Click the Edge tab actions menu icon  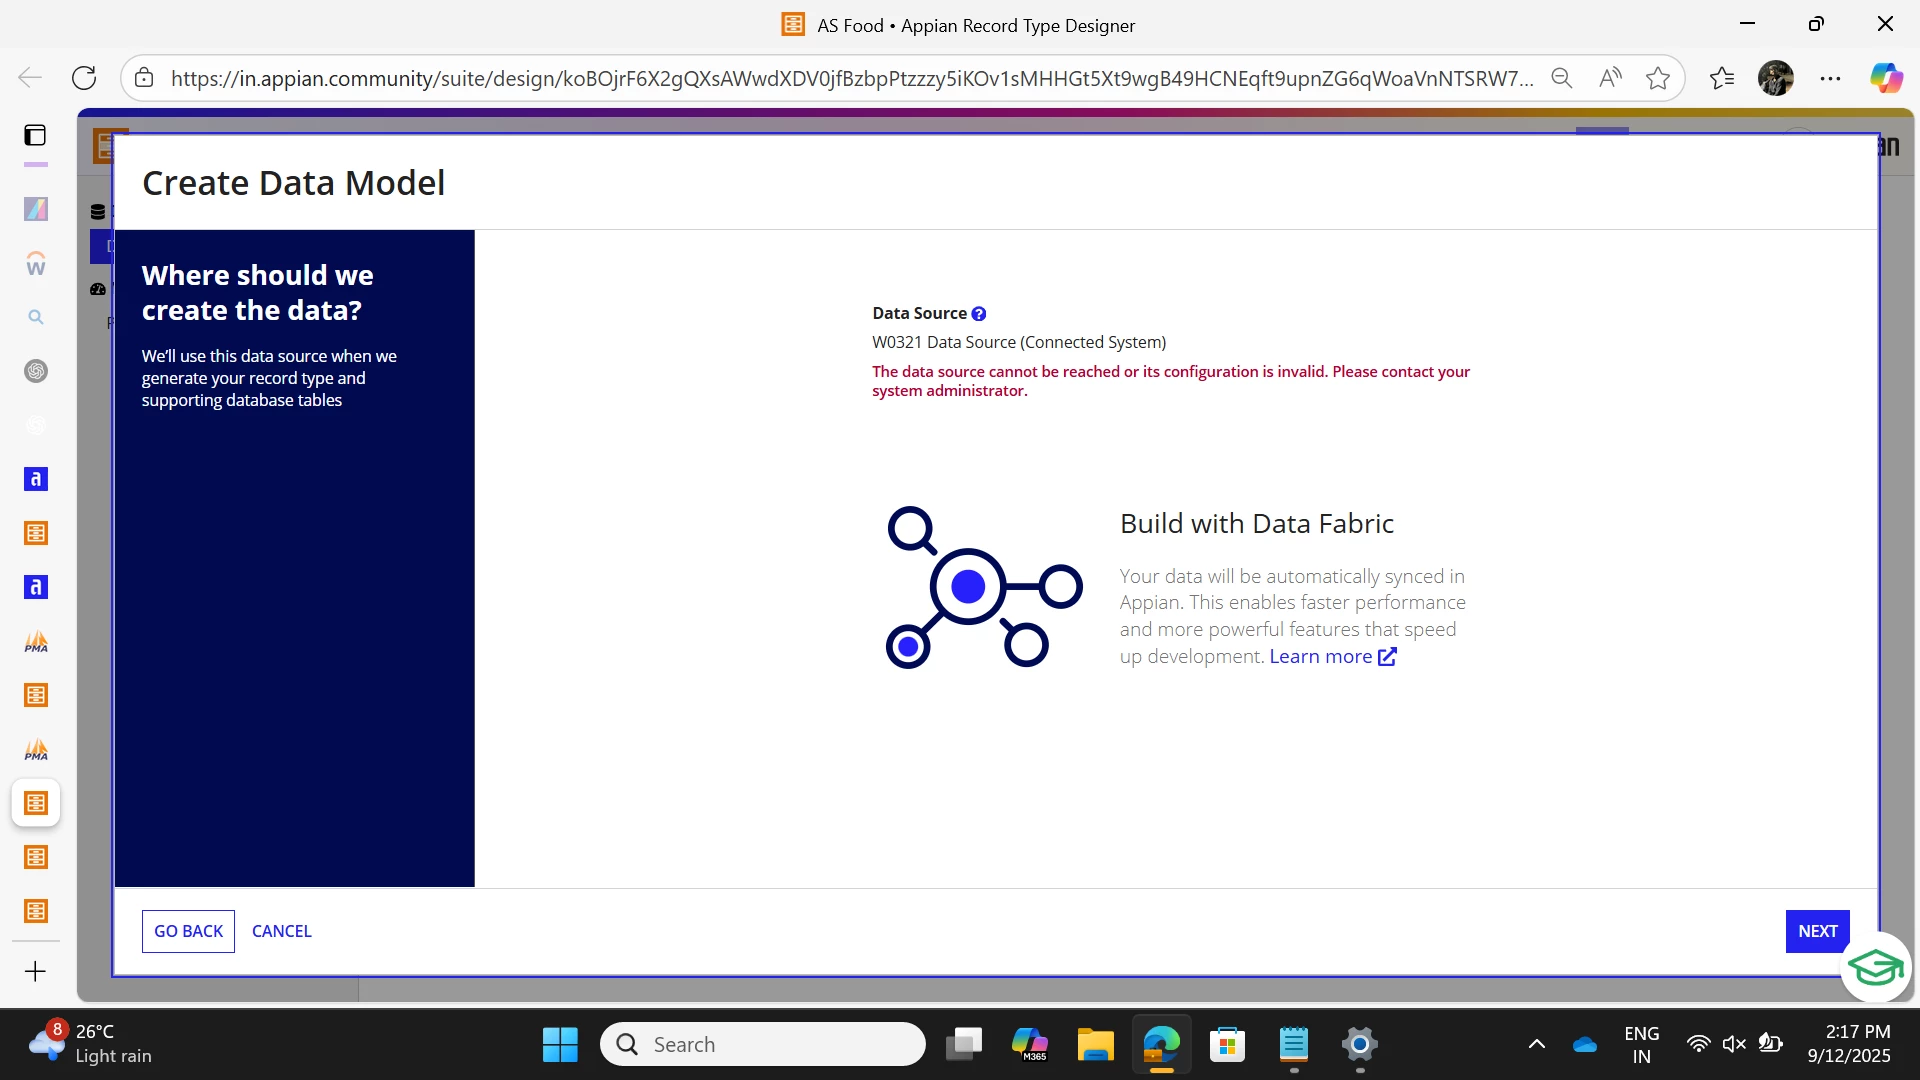[35, 135]
